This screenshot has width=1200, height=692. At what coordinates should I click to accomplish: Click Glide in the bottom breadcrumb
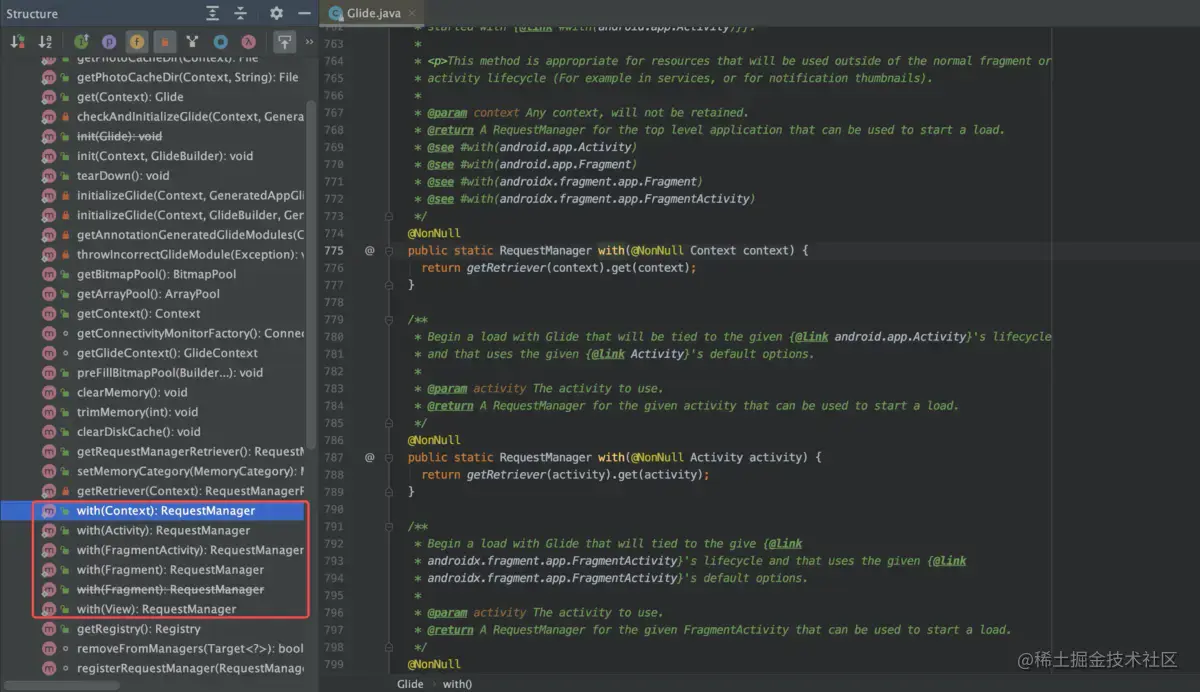(410, 684)
